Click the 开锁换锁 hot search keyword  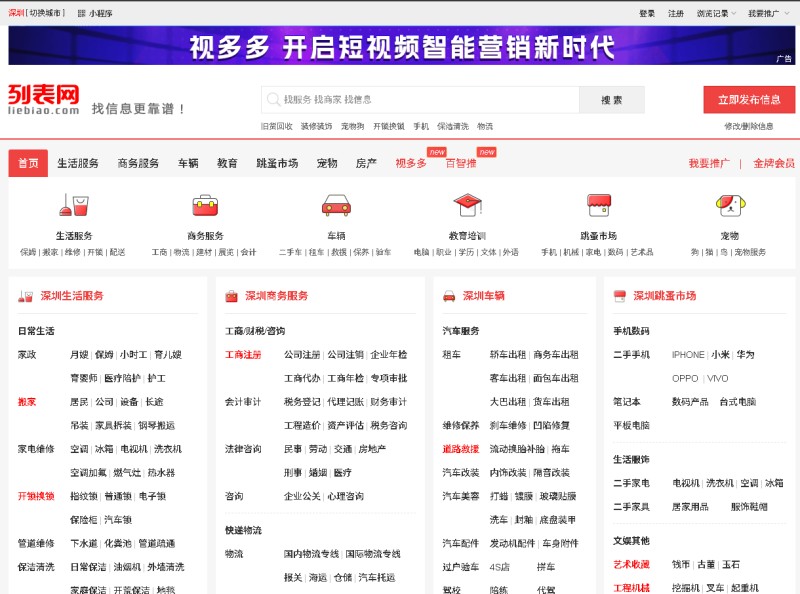point(389,126)
